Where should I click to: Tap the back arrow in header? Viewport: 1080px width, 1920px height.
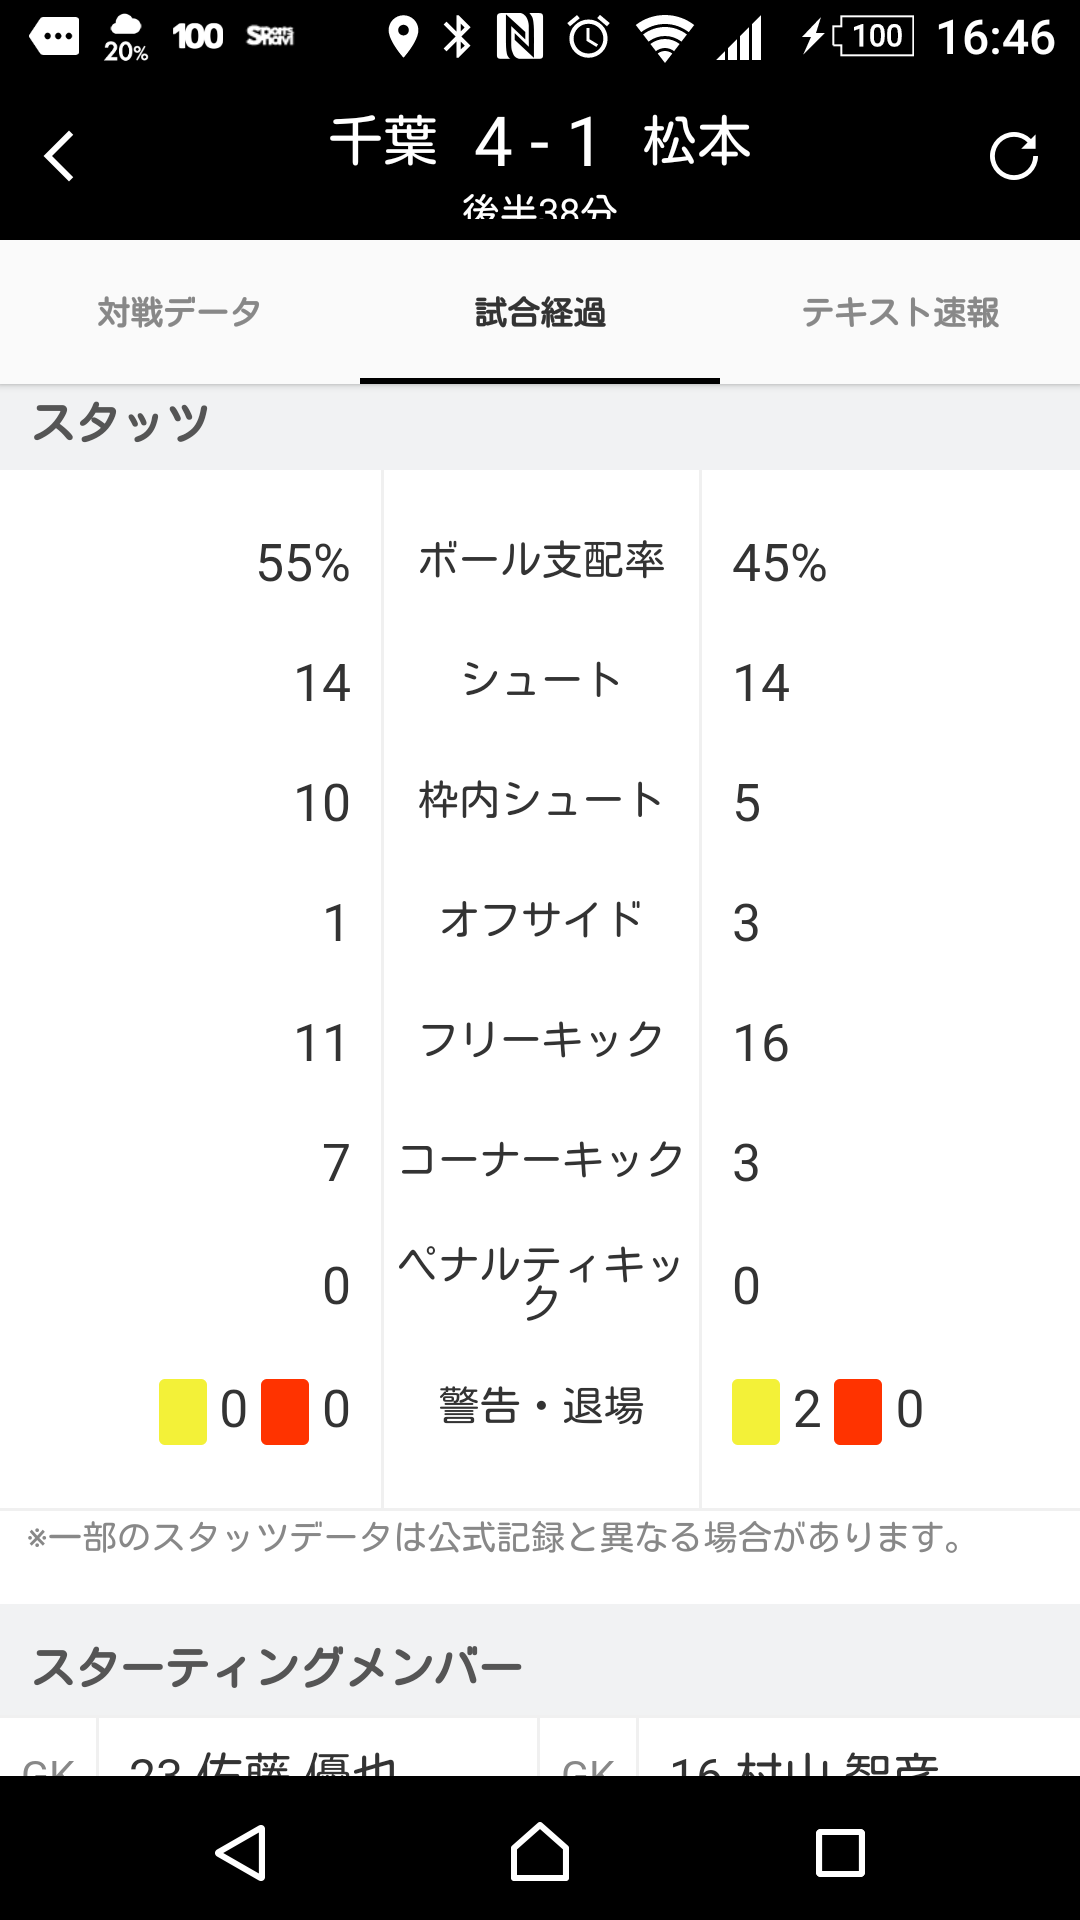click(60, 156)
